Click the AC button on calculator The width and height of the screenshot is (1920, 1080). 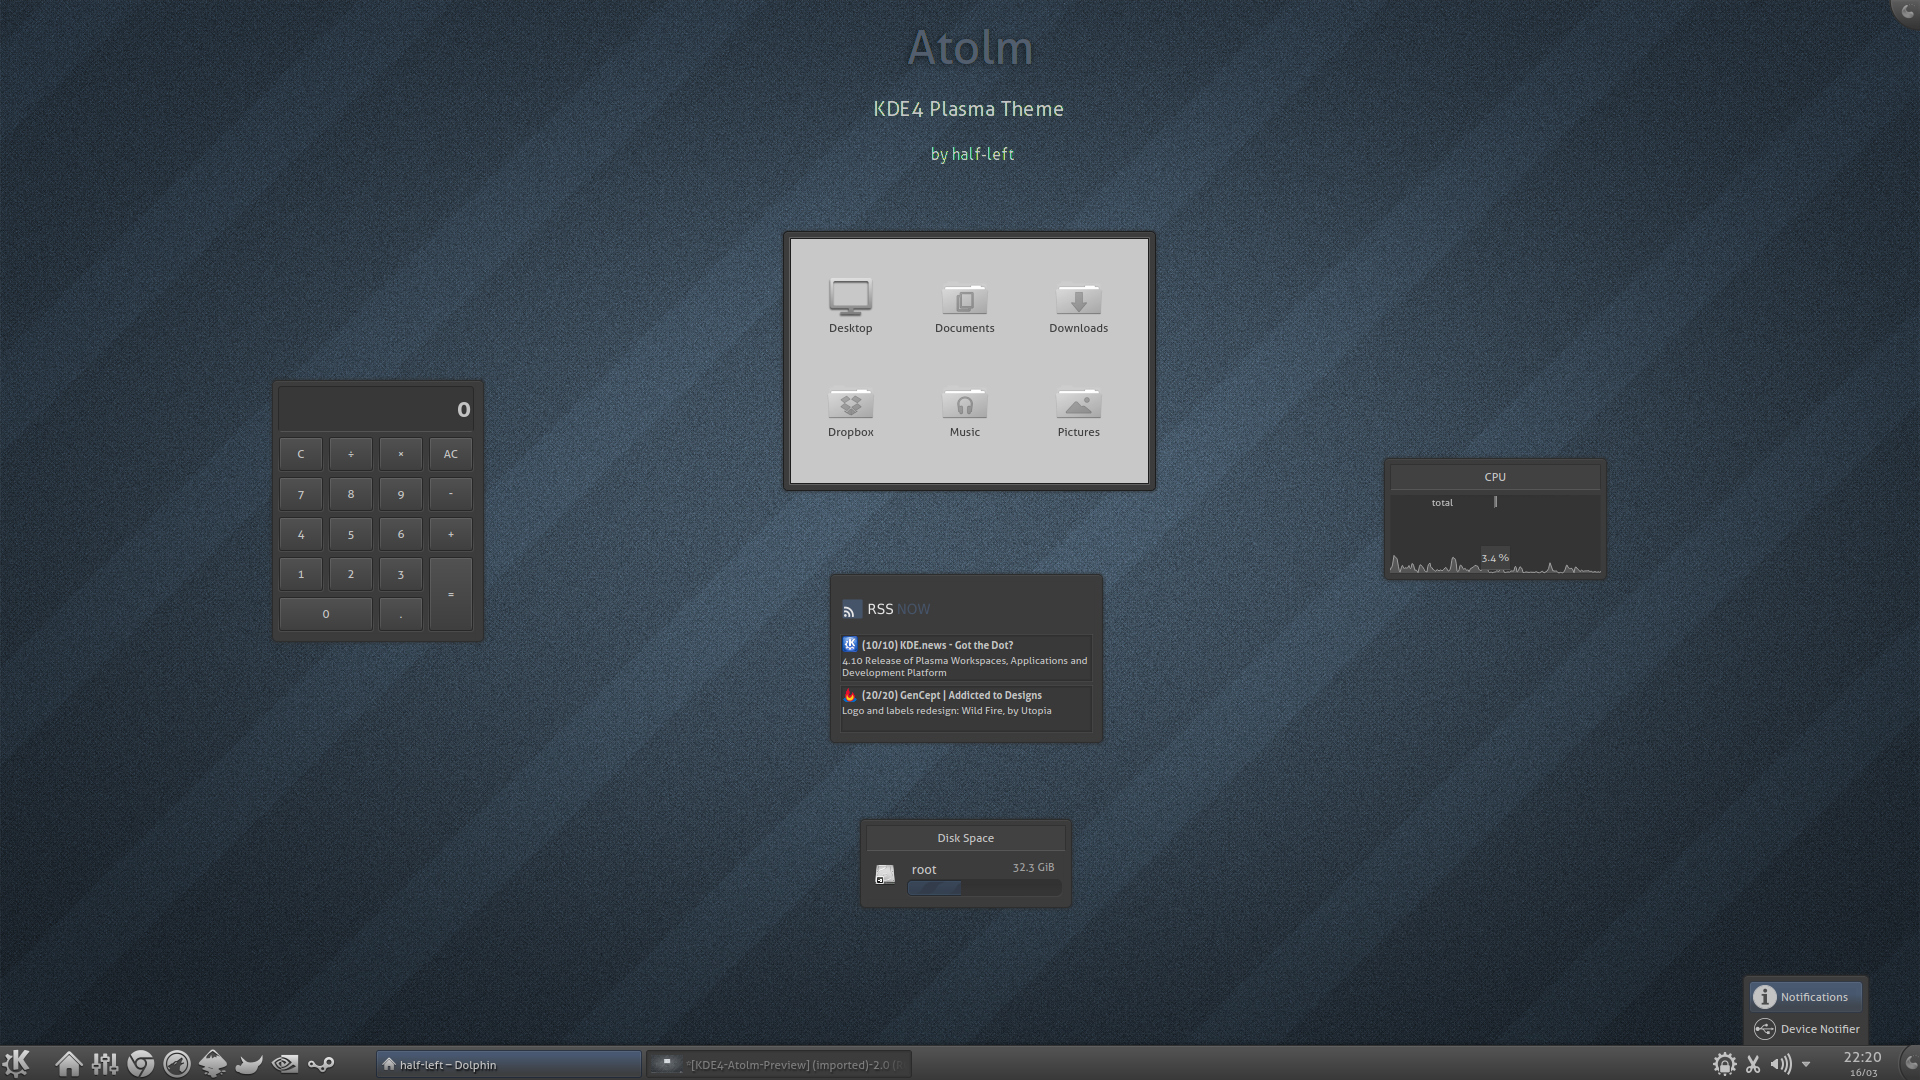click(450, 454)
